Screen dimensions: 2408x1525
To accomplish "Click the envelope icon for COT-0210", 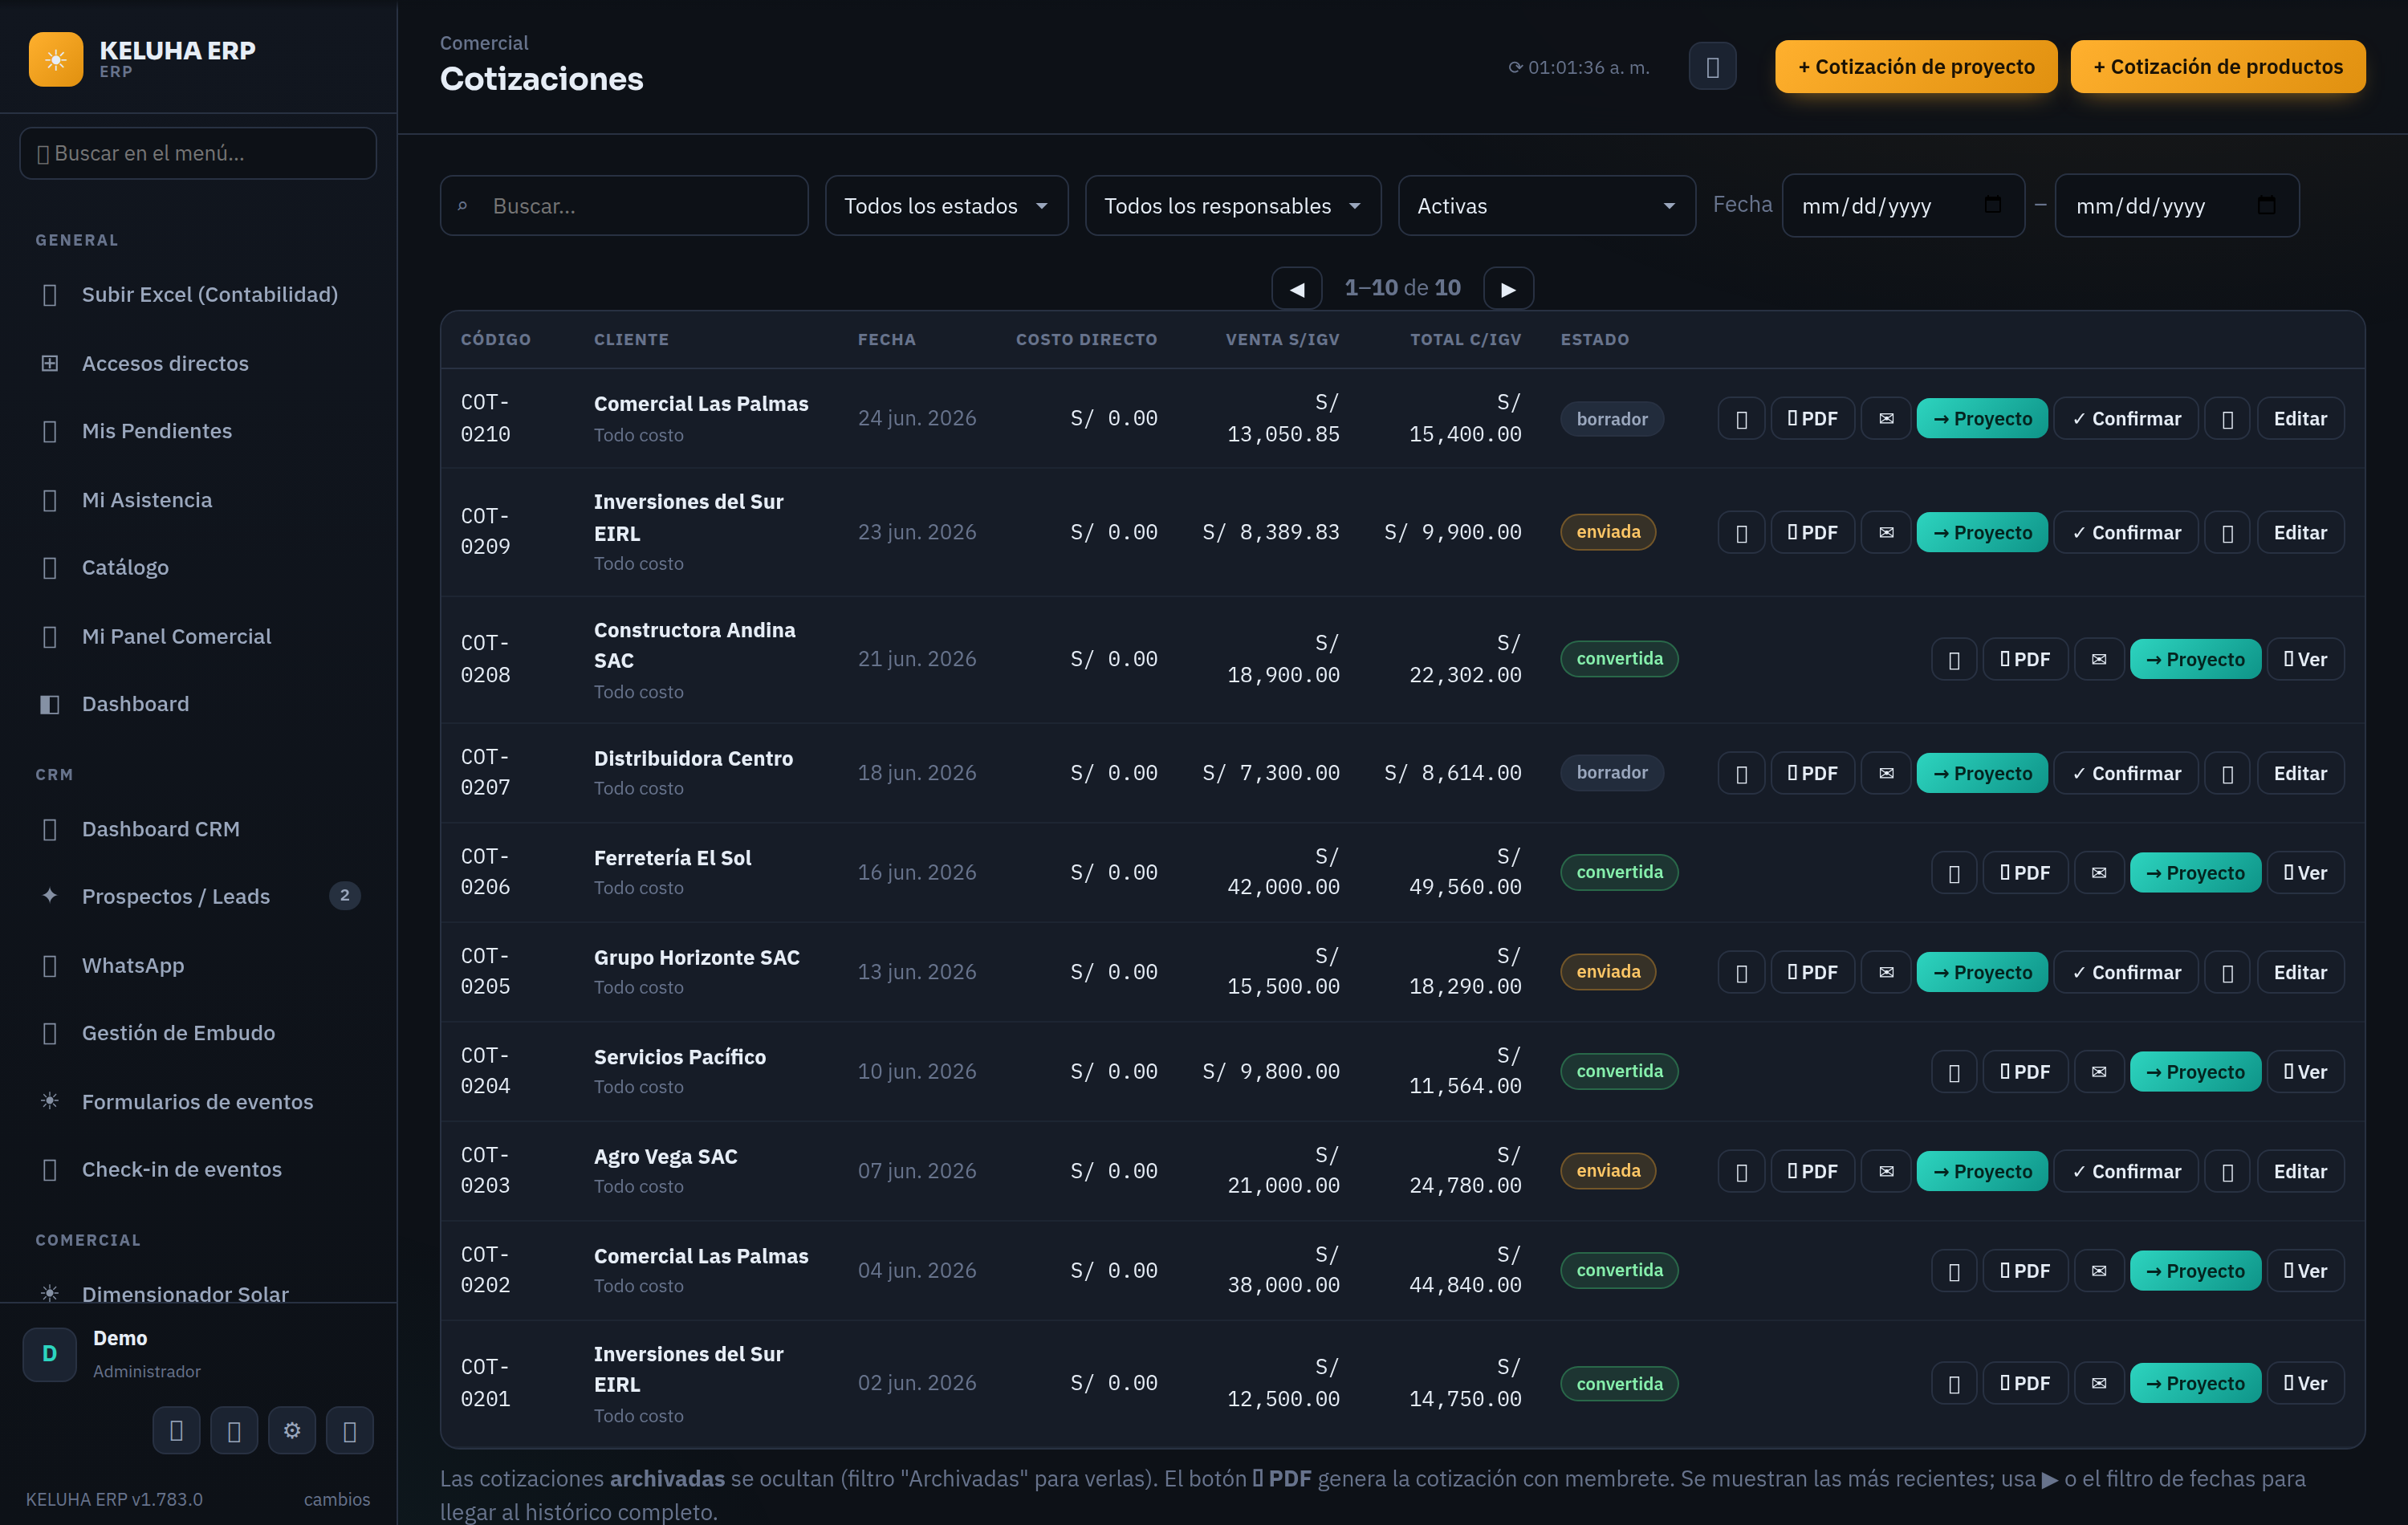I will pos(1885,418).
